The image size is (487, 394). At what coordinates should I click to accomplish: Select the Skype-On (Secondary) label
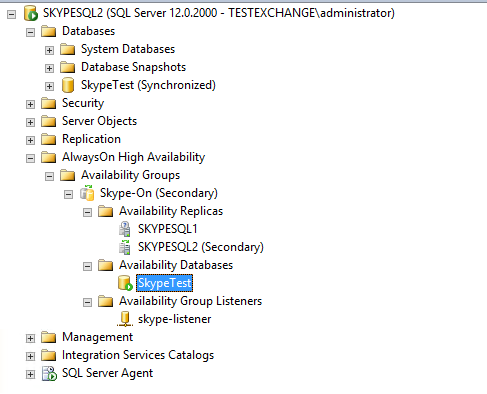pyautogui.click(x=159, y=193)
